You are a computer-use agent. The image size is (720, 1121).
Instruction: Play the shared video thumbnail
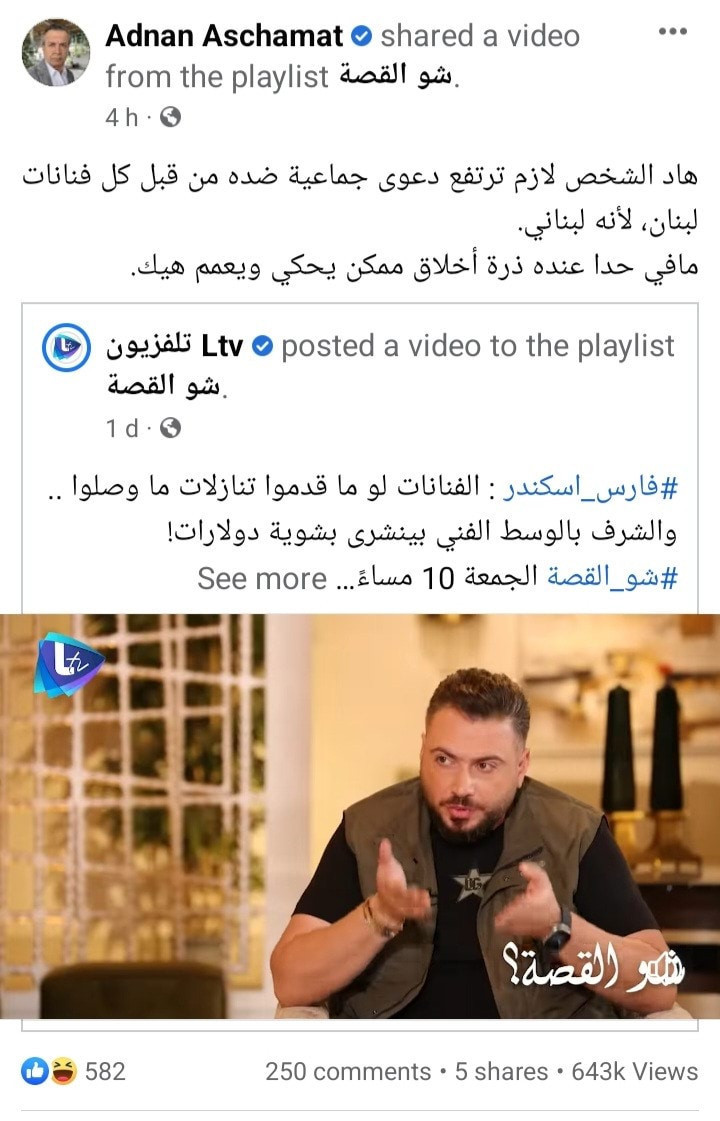click(x=360, y=816)
